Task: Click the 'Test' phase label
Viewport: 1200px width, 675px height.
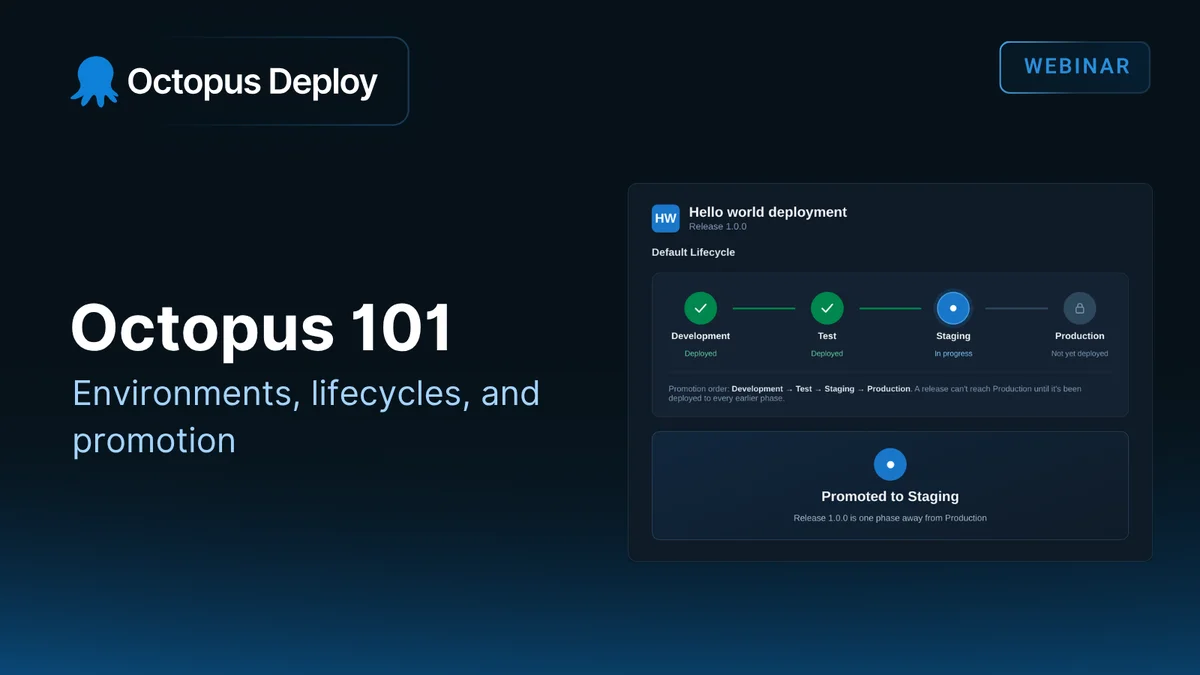Action: pos(827,336)
